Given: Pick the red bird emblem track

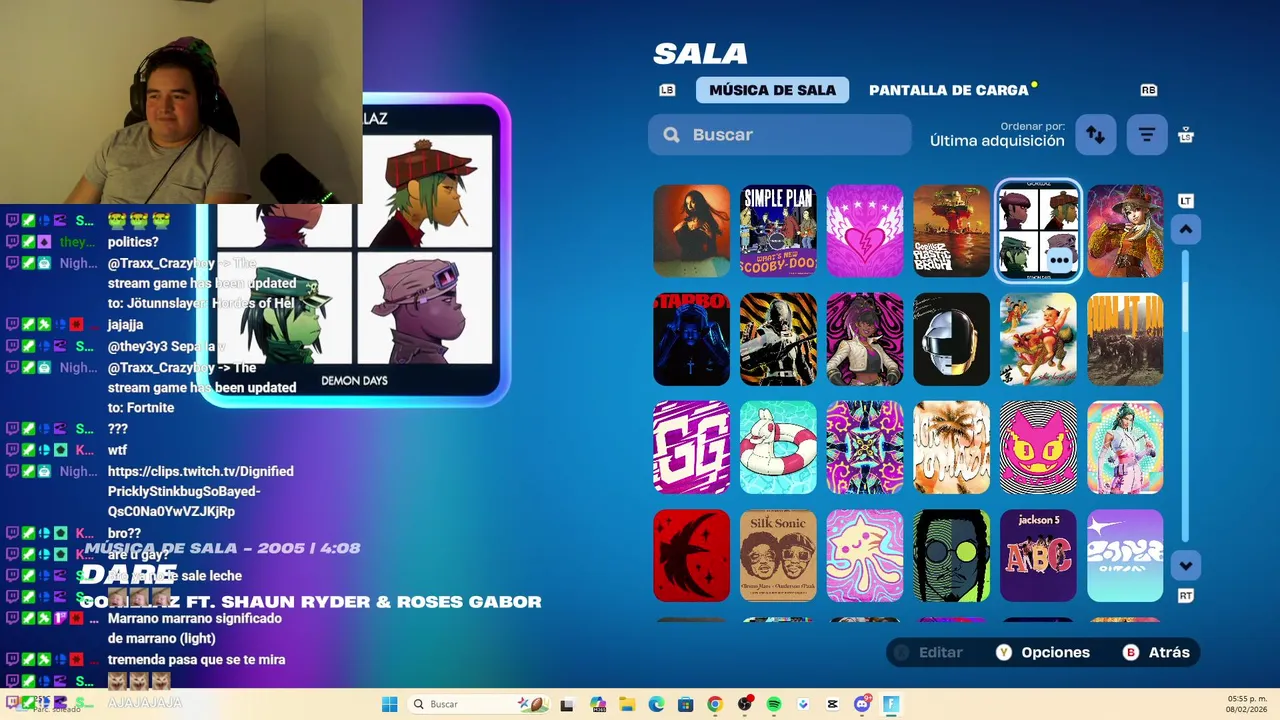Looking at the screenshot, I should [x=692, y=555].
